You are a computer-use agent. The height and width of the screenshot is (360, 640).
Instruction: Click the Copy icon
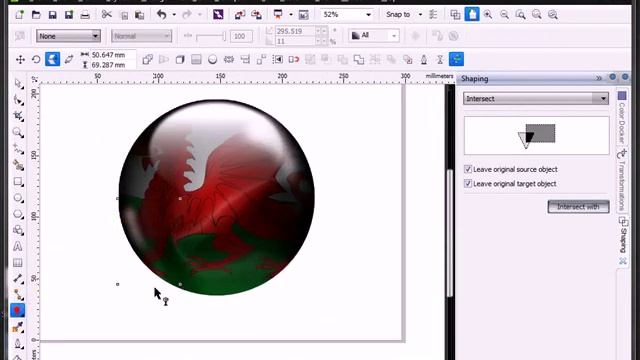coord(124,15)
